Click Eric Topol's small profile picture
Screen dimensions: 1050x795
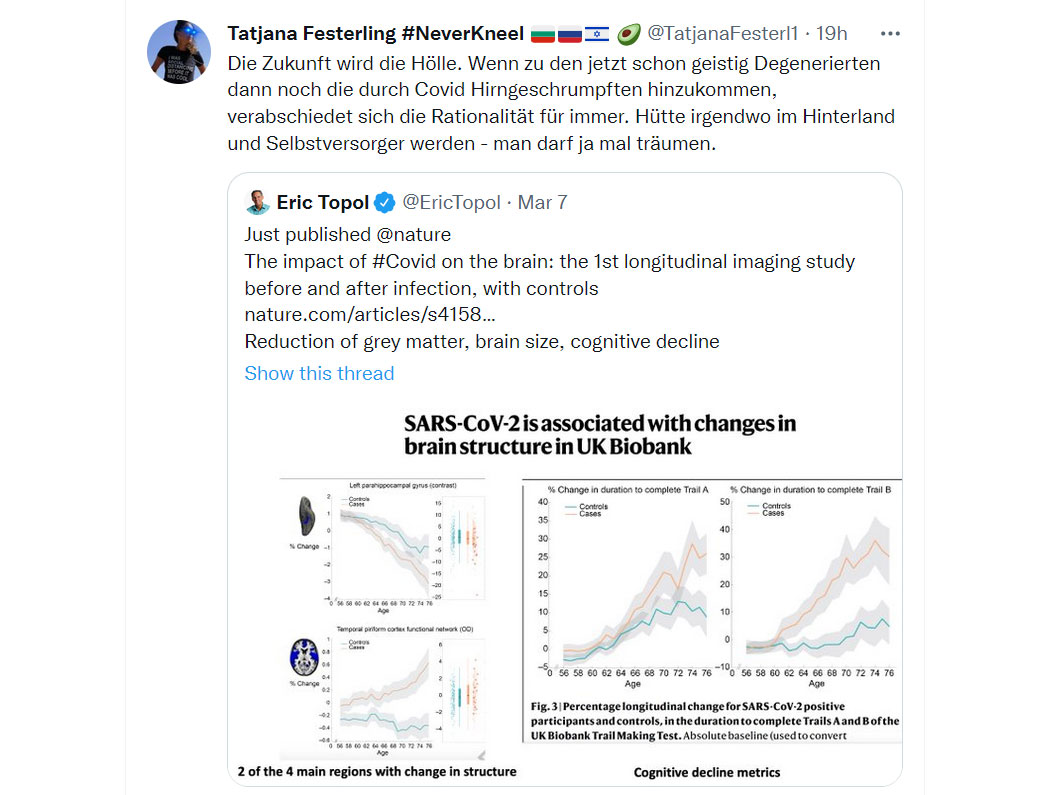point(258,202)
